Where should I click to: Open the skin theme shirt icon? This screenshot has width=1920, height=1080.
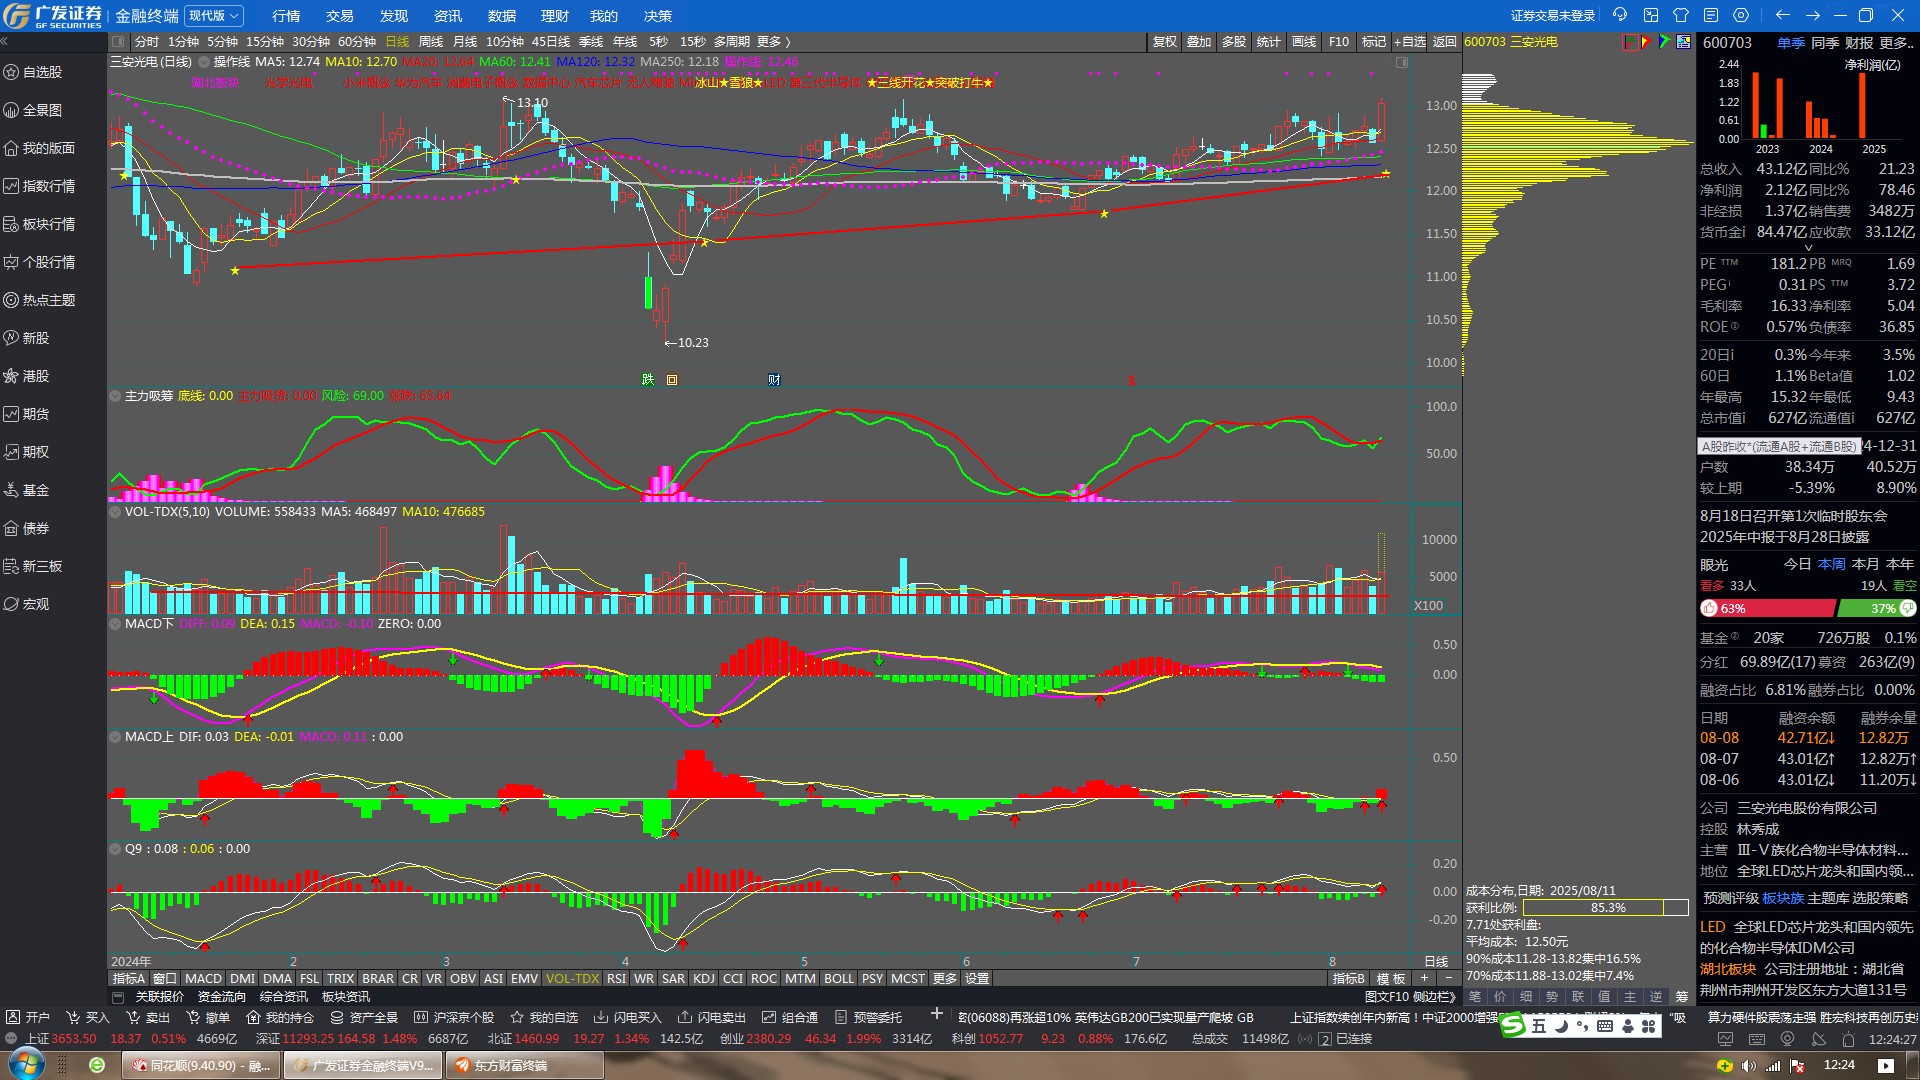pyautogui.click(x=1681, y=15)
